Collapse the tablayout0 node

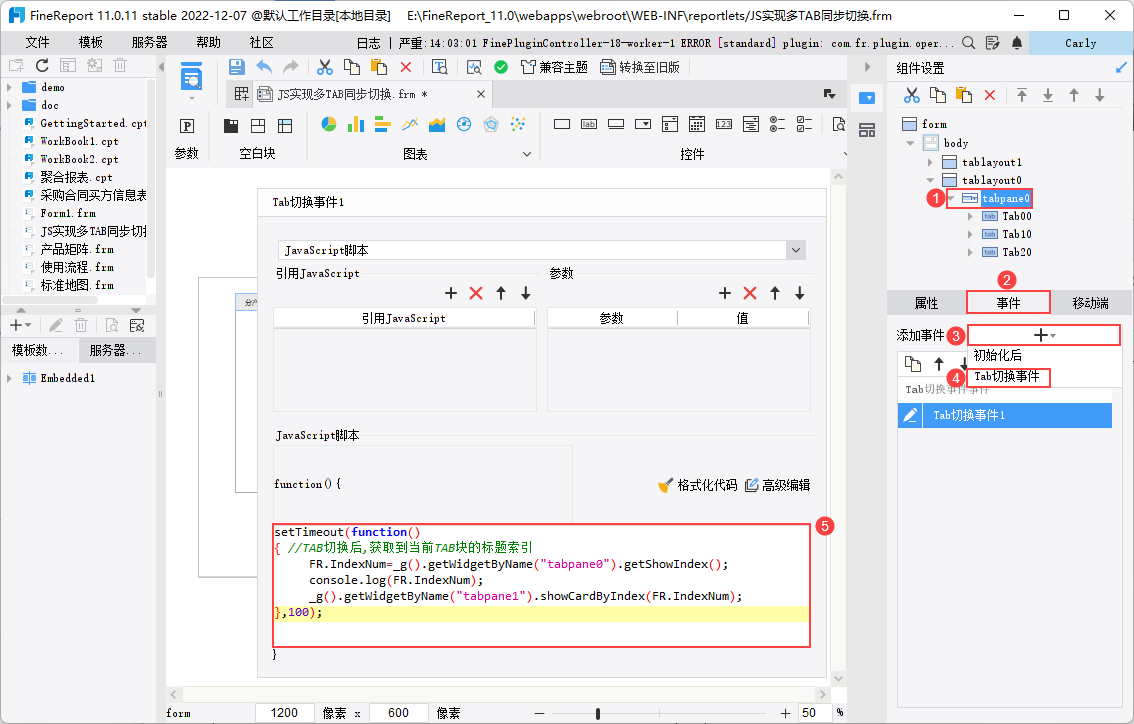pyautogui.click(x=930, y=181)
